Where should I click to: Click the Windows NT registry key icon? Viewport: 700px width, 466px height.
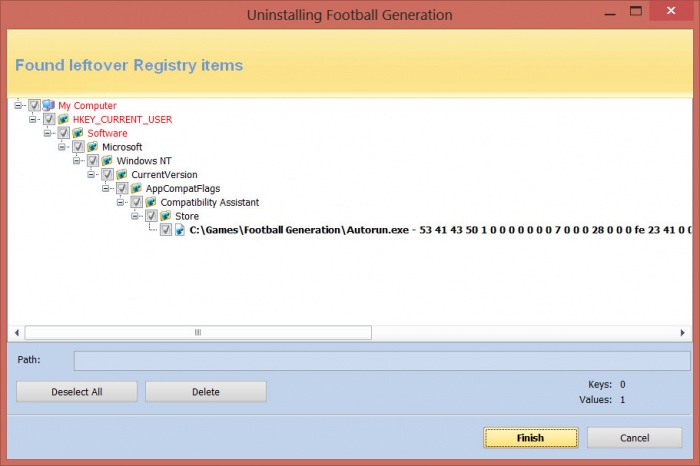pos(107,161)
